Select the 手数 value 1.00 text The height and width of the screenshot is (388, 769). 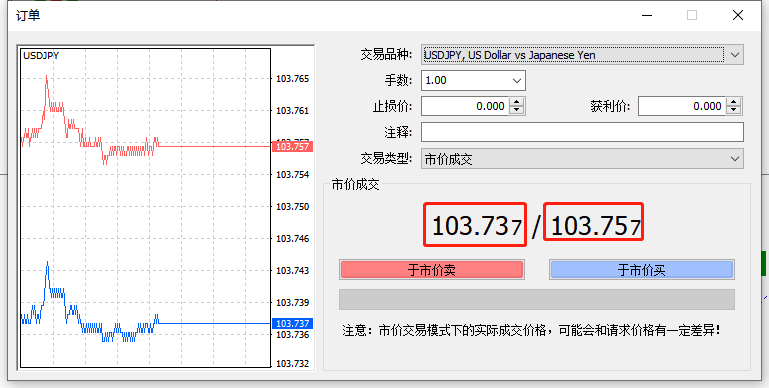(436, 80)
